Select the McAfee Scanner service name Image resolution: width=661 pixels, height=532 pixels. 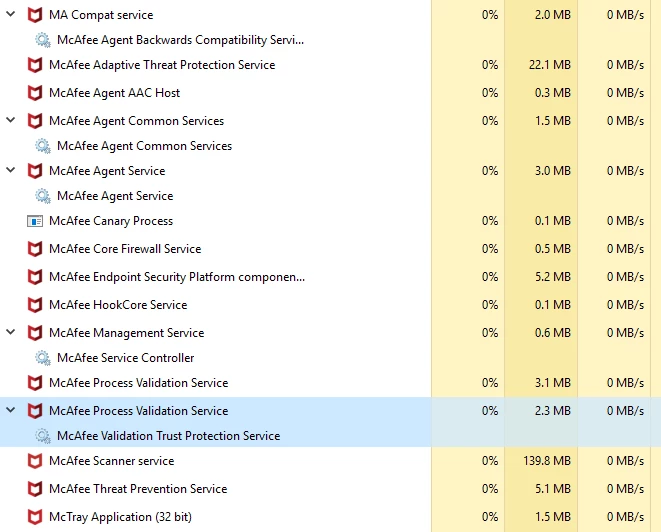111,461
